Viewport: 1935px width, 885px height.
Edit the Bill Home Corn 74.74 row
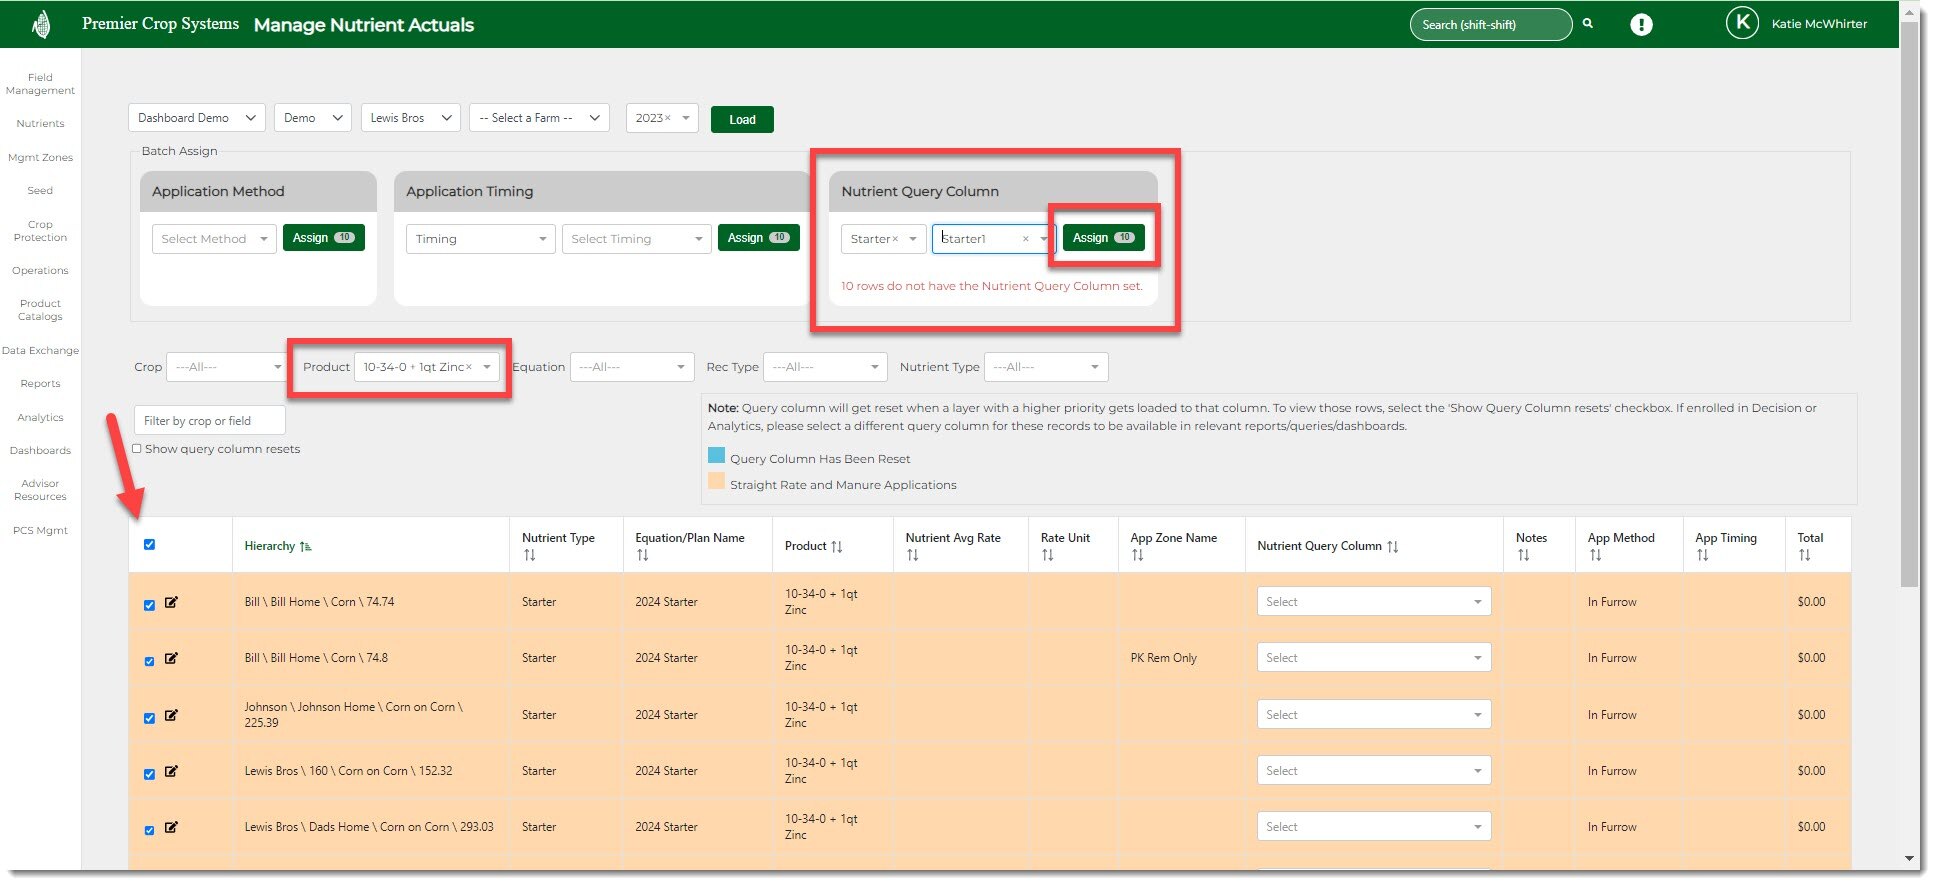point(171,602)
